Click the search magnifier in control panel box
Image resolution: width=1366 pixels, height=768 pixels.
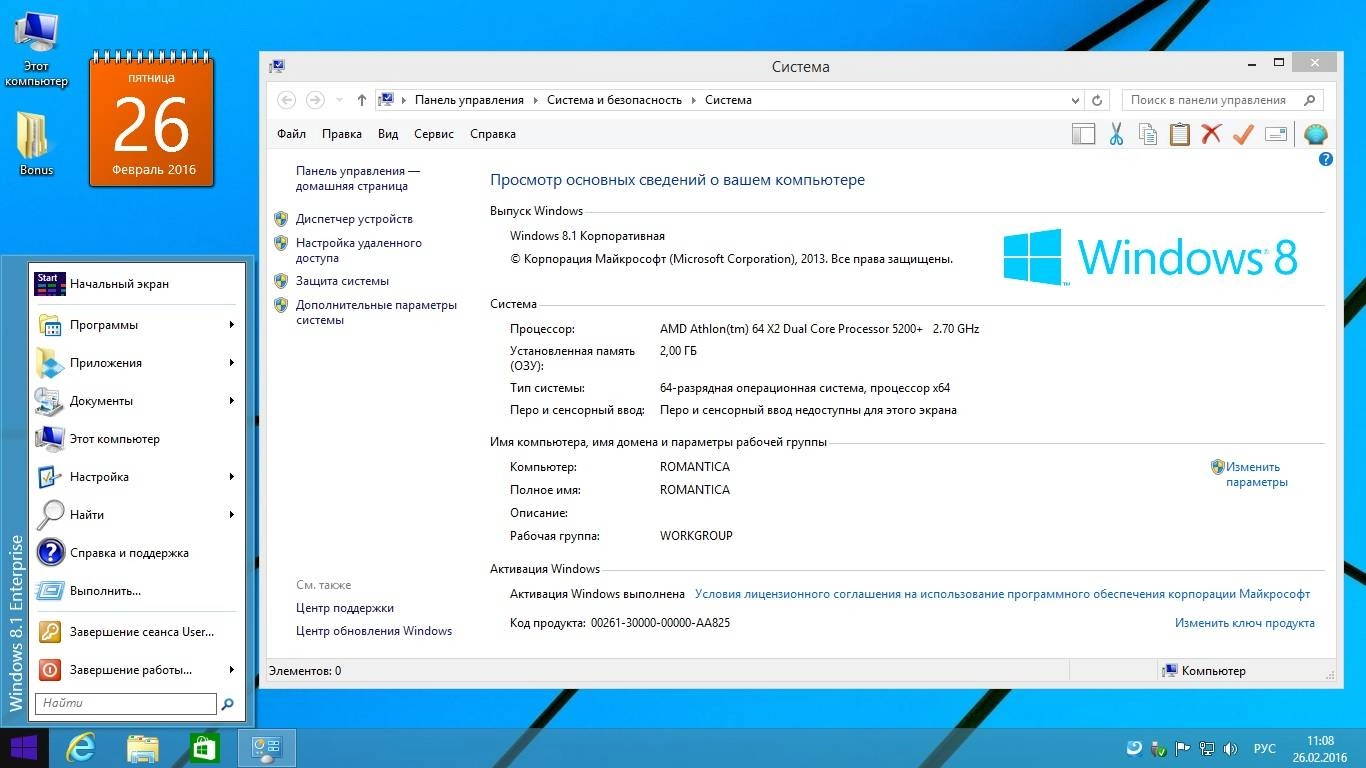pos(1309,100)
